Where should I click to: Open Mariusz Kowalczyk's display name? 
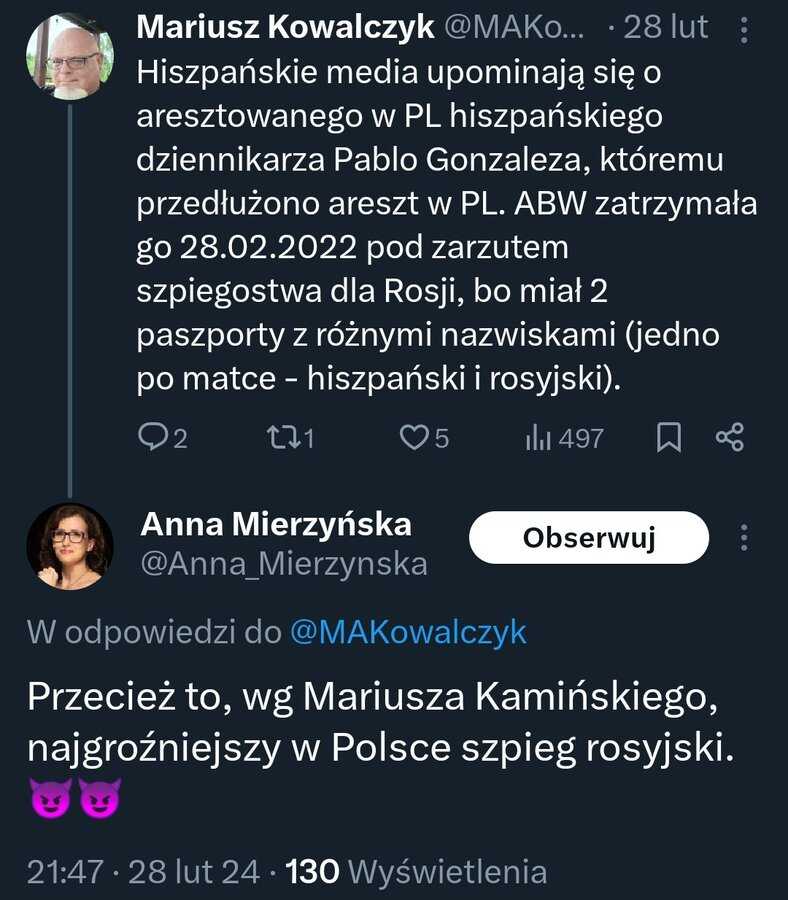pos(285,27)
